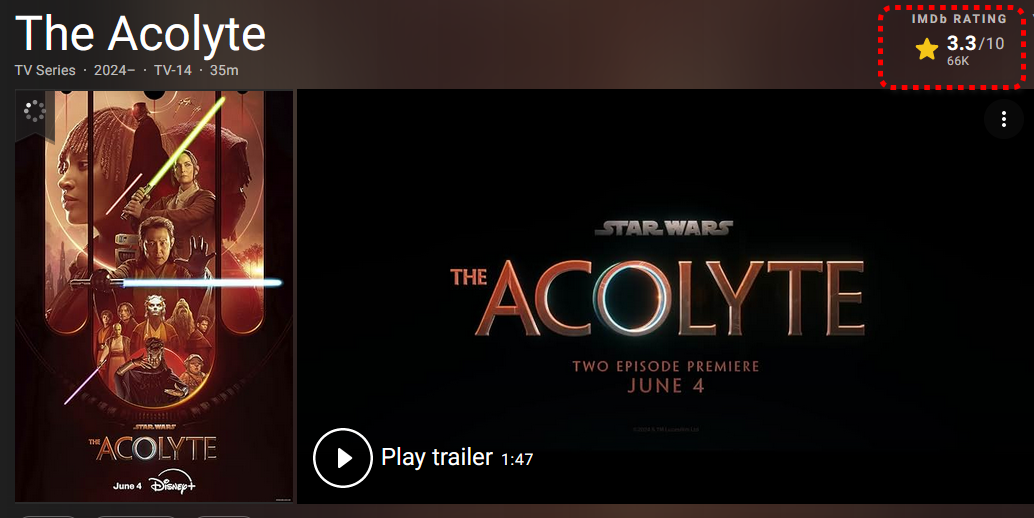Click the "Play trailer" text label
Image resolution: width=1034 pixels, height=518 pixels.
(437, 457)
